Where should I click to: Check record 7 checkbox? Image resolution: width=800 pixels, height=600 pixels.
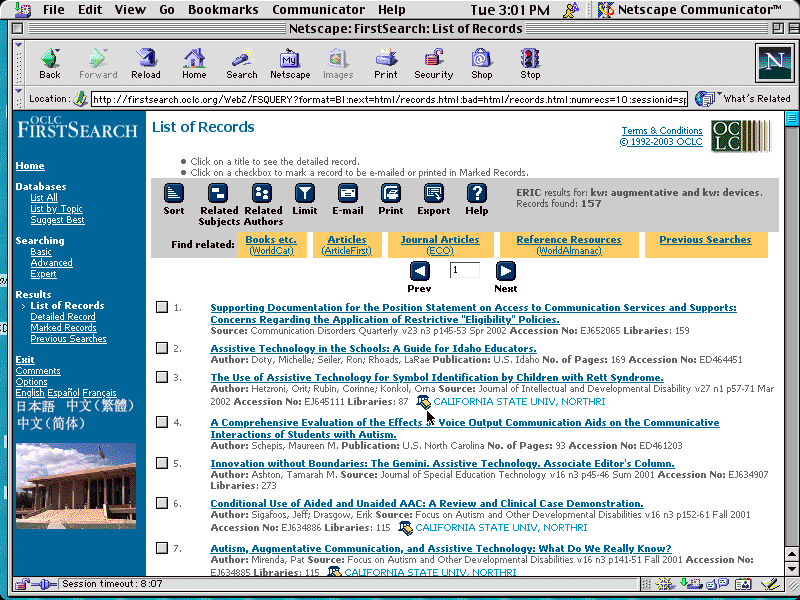(x=162, y=548)
